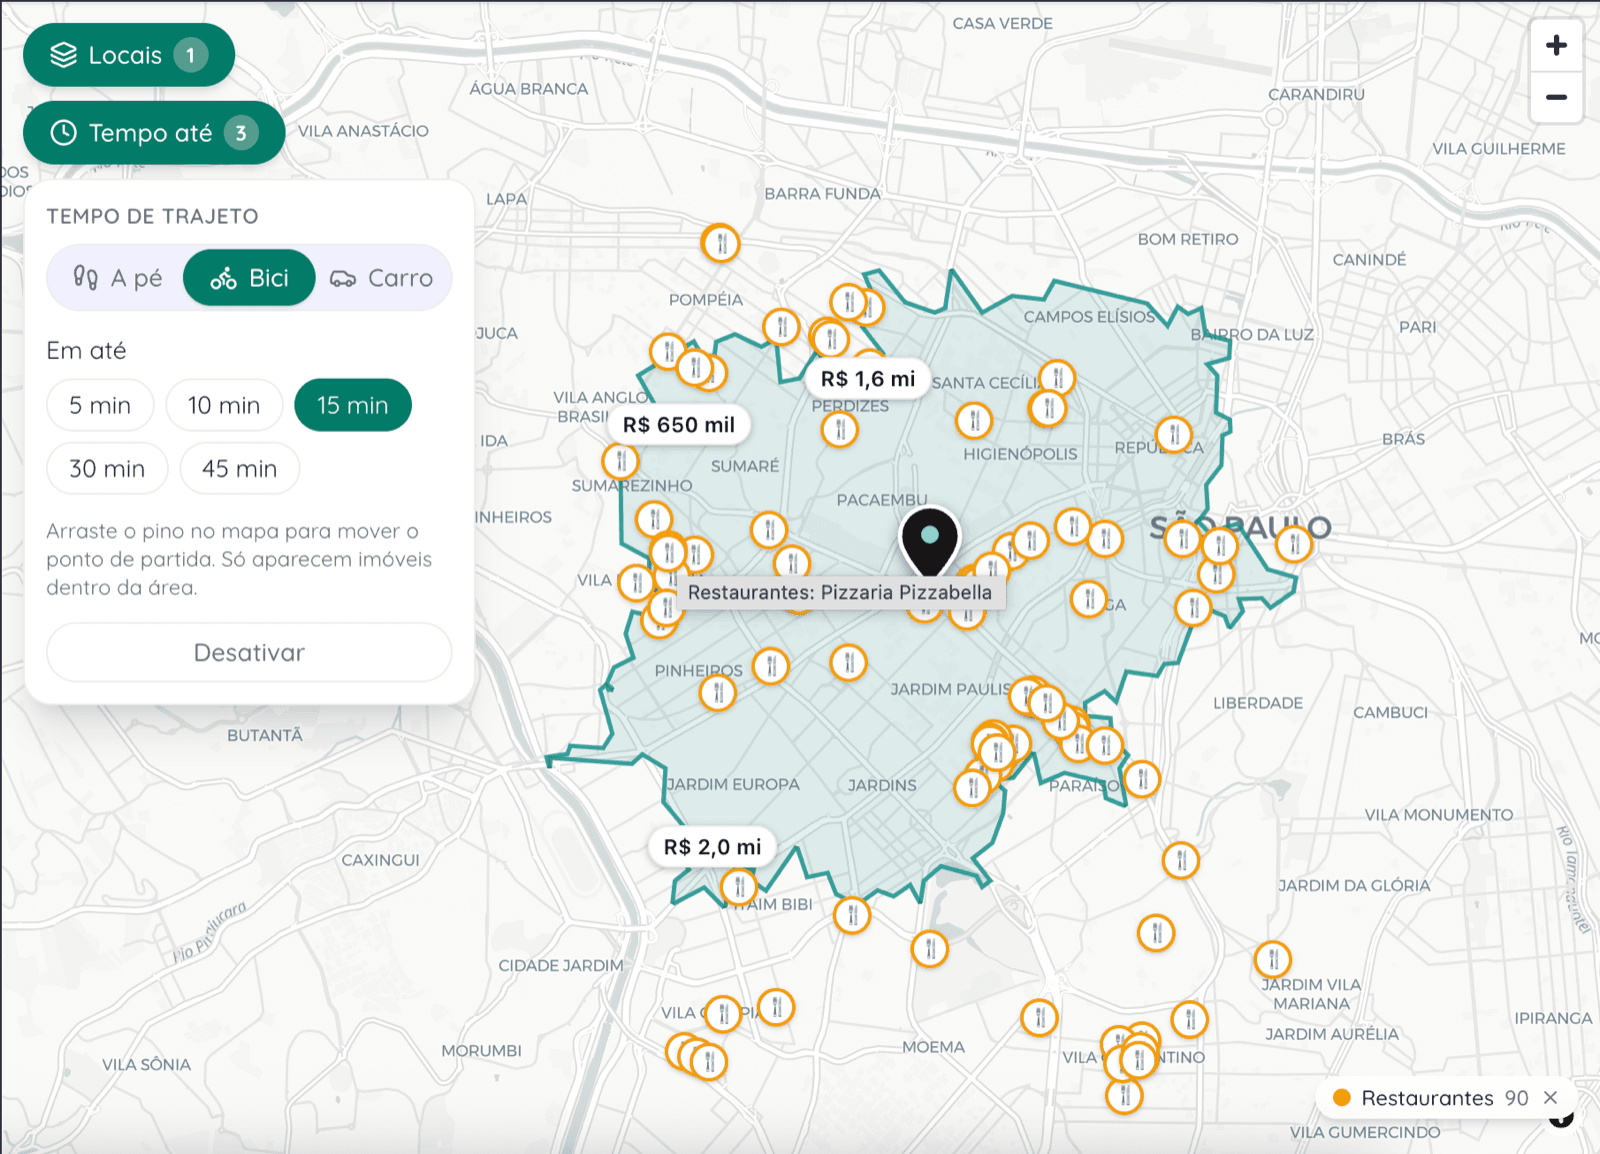This screenshot has height=1154, width=1600.
Task: Click the BARRA FUNDA neighborhood label
Action: click(x=822, y=193)
